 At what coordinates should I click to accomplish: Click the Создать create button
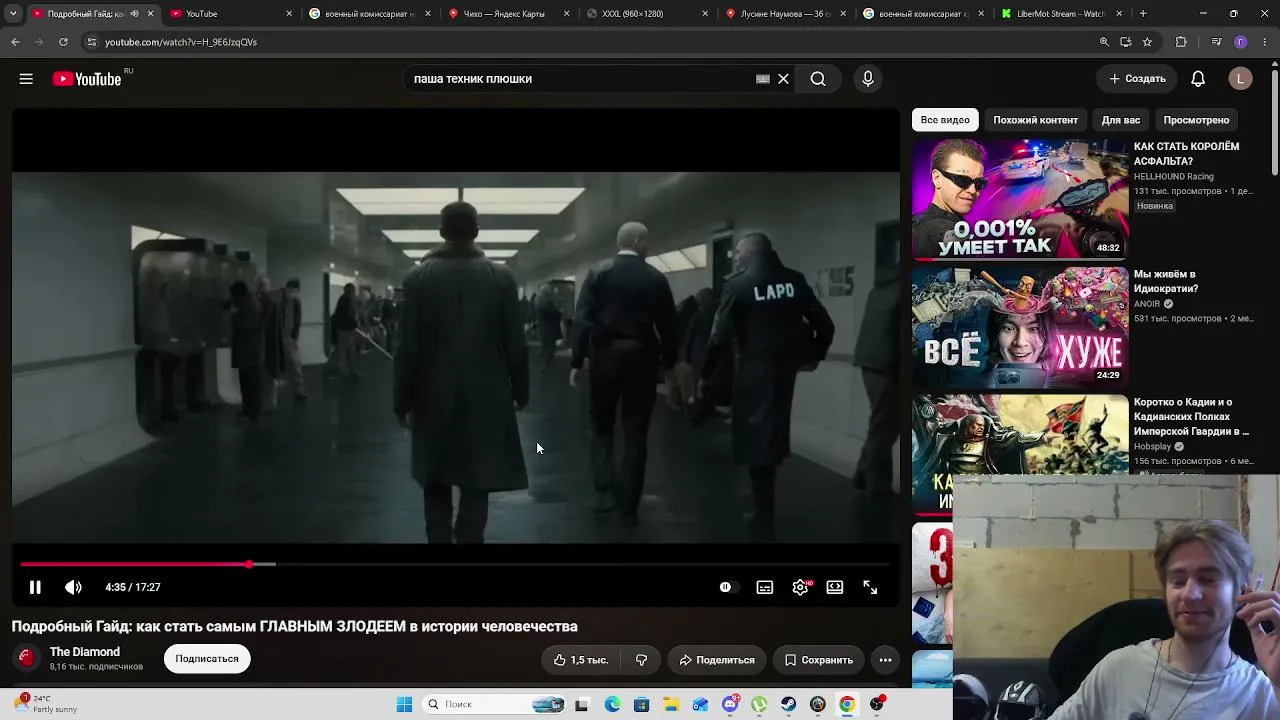(x=1138, y=79)
